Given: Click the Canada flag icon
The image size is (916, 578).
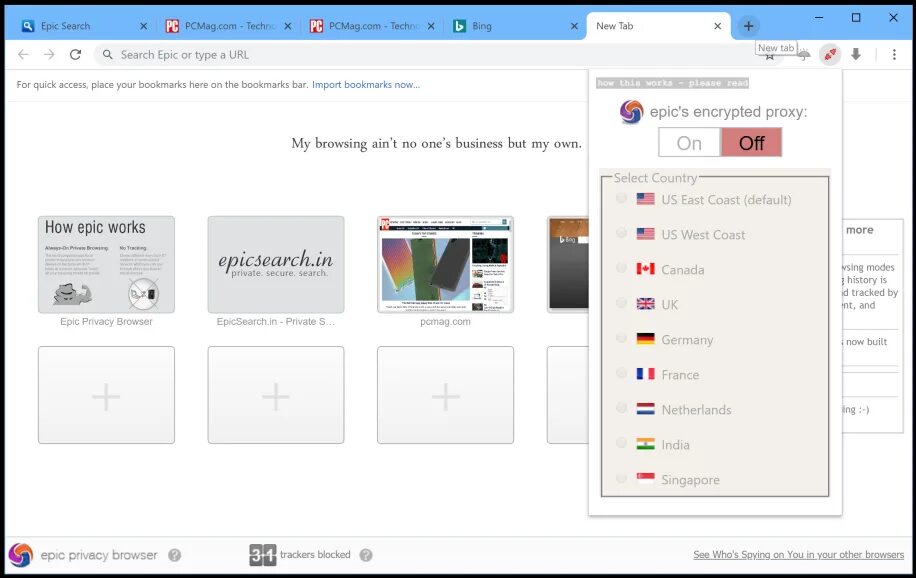Looking at the screenshot, I should (646, 268).
